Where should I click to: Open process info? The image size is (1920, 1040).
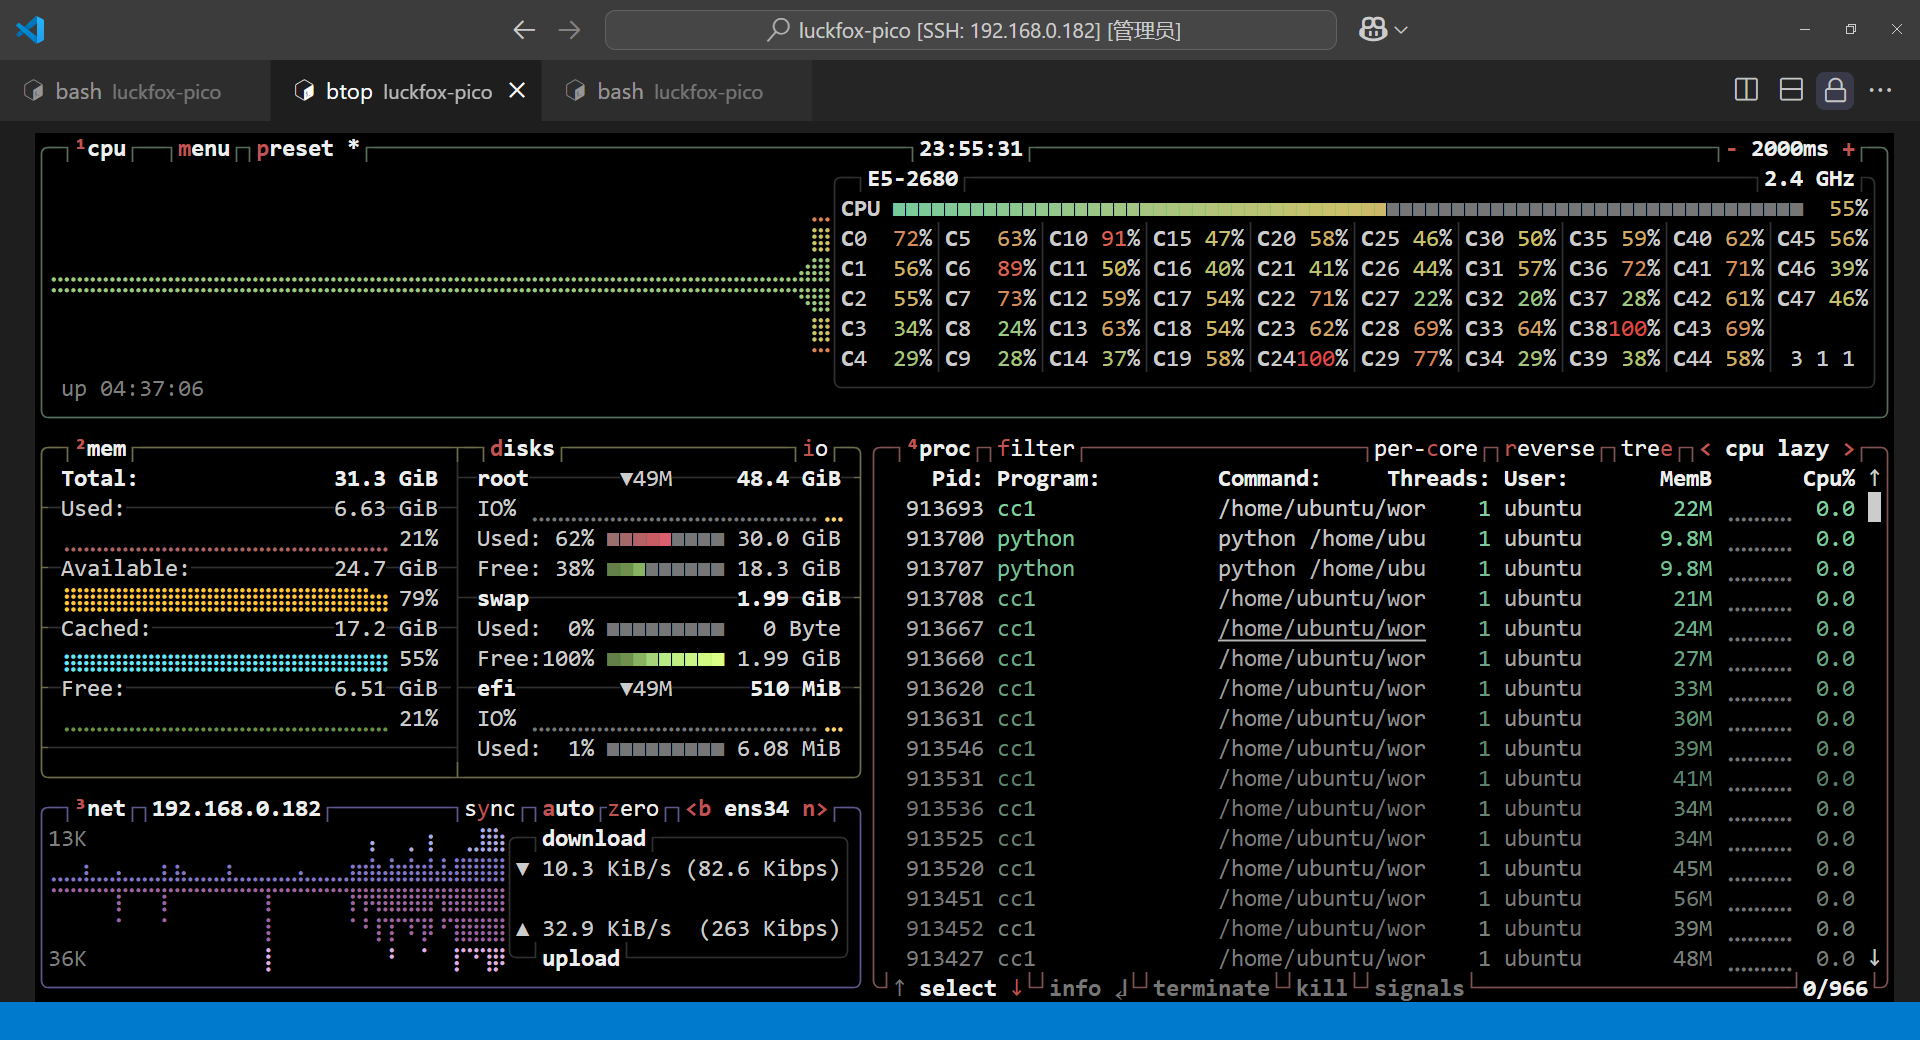(x=1075, y=989)
